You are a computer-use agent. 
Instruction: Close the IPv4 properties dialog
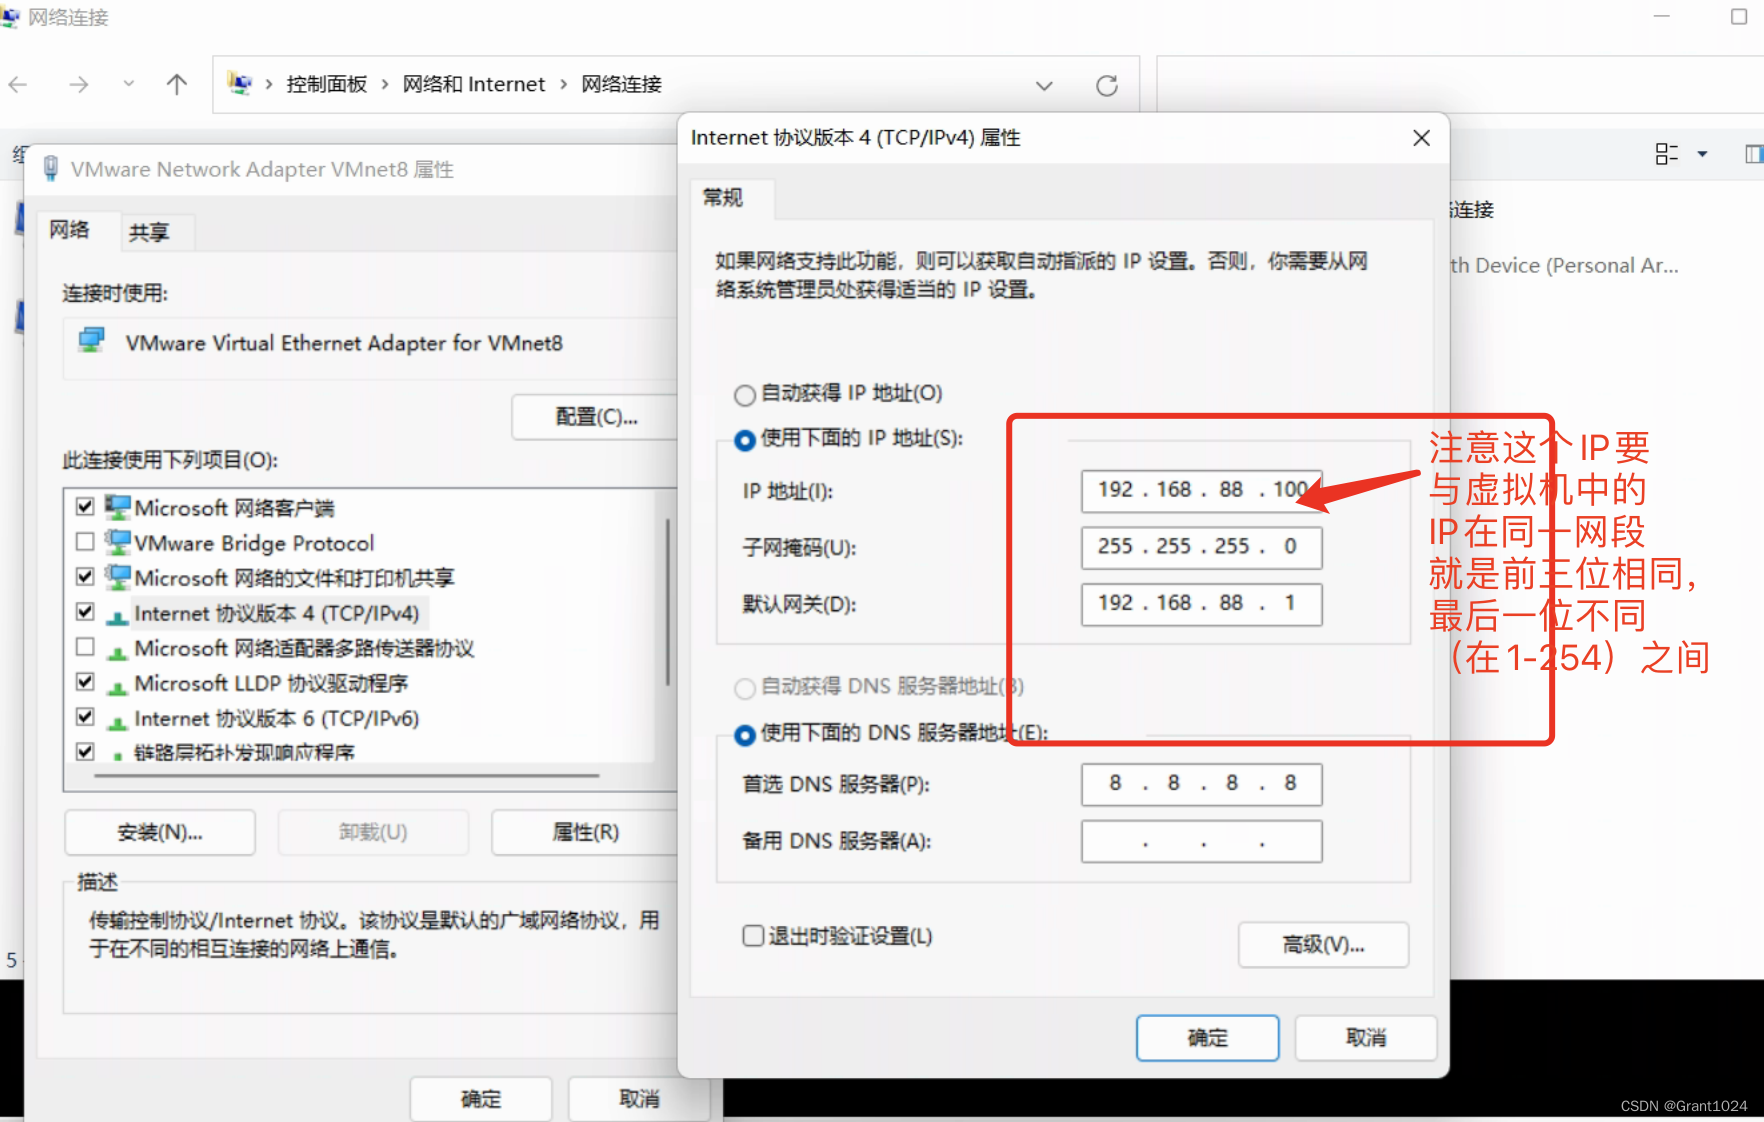point(1421,138)
